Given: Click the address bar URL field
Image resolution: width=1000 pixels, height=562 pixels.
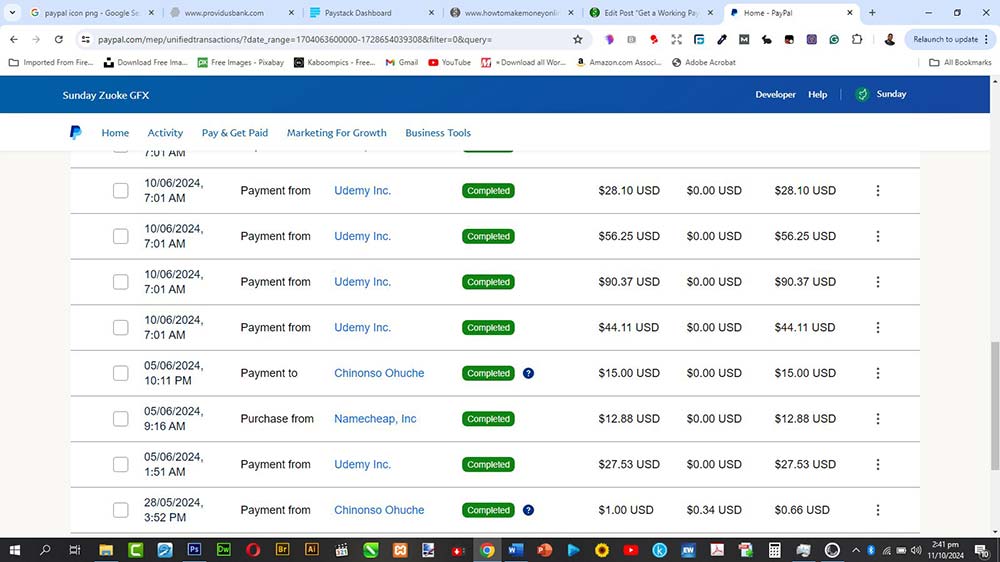Looking at the screenshot, I should point(332,40).
